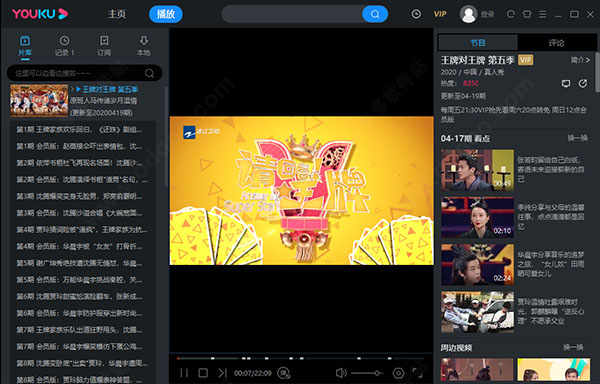
Task: Open the 片库 library sidebar icon
Action: coord(25,46)
